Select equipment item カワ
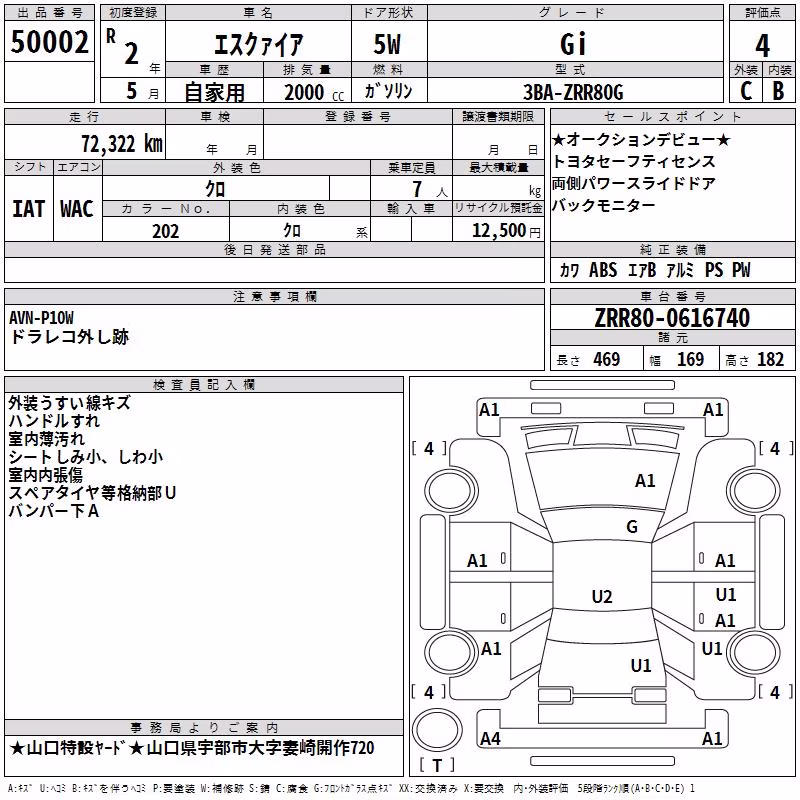The image size is (800, 800). [x=569, y=270]
